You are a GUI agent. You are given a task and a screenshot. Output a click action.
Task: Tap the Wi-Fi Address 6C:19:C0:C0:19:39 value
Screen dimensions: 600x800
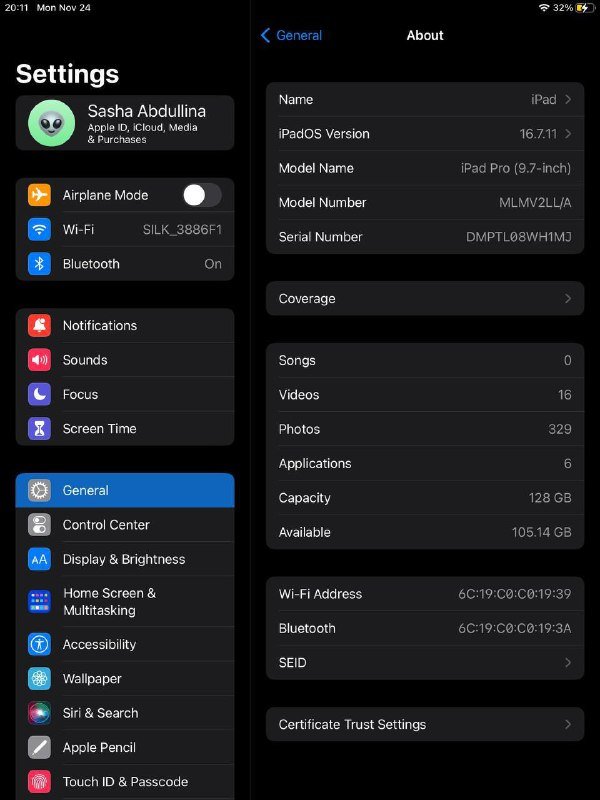(x=514, y=594)
